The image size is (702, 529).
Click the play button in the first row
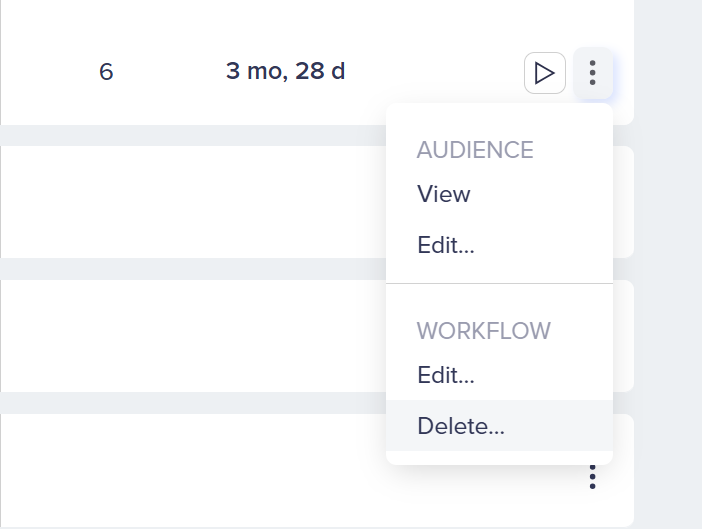(x=545, y=73)
